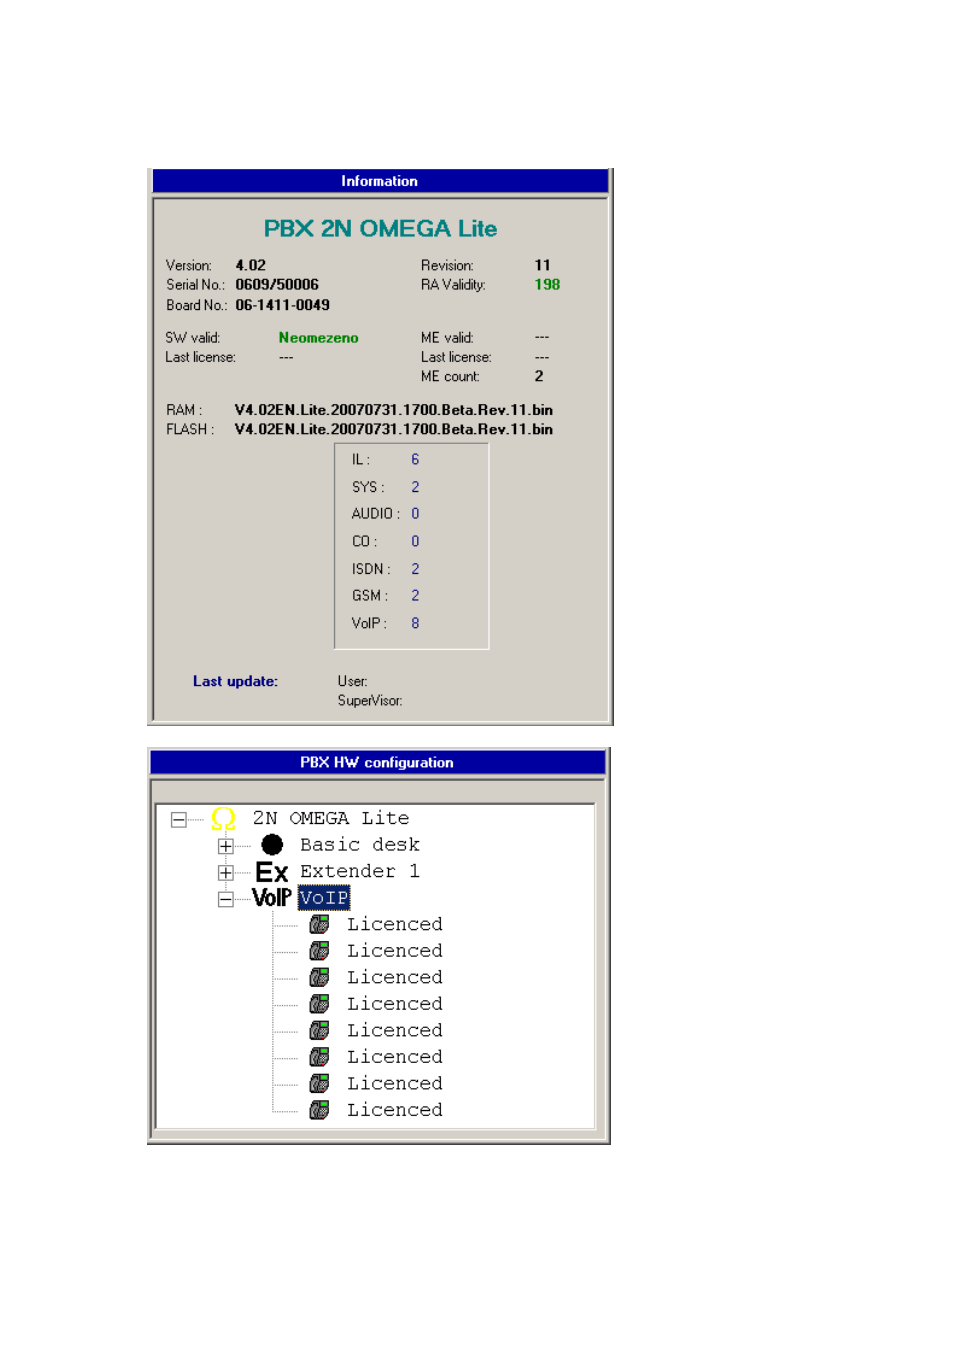Select the 2N OMEGA Lite tree item
The width and height of the screenshot is (955, 1350).
331,818
